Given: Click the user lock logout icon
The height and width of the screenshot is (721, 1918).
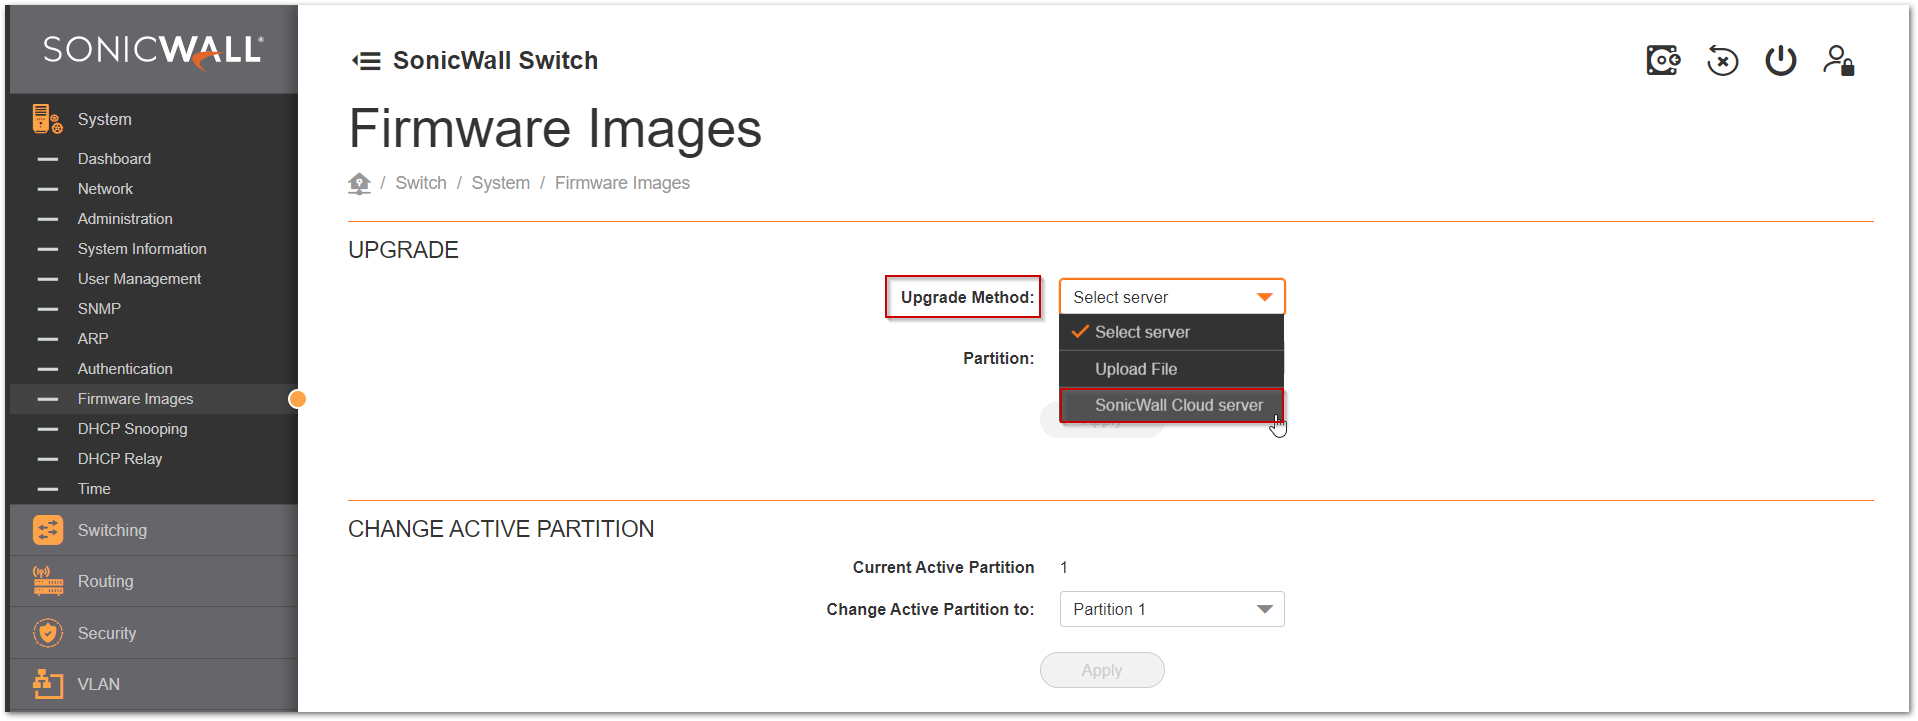Looking at the screenshot, I should 1838,61.
